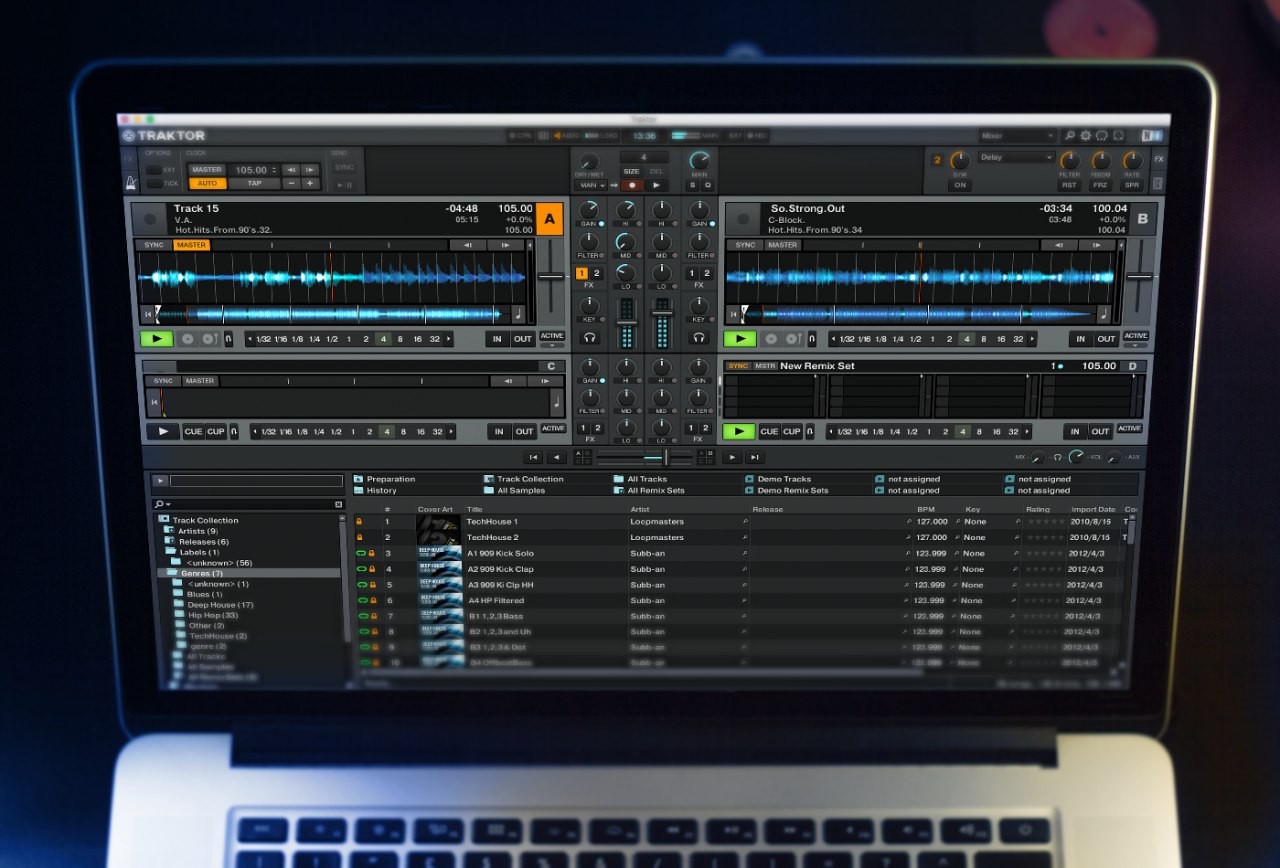1280x868 pixels.
Task: Click the FRZ button in FX unit
Action: pyautogui.click(x=1101, y=185)
